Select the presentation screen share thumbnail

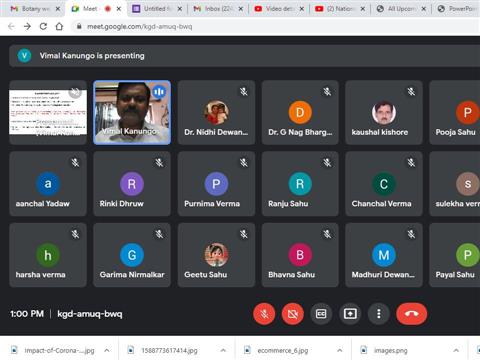(48, 112)
